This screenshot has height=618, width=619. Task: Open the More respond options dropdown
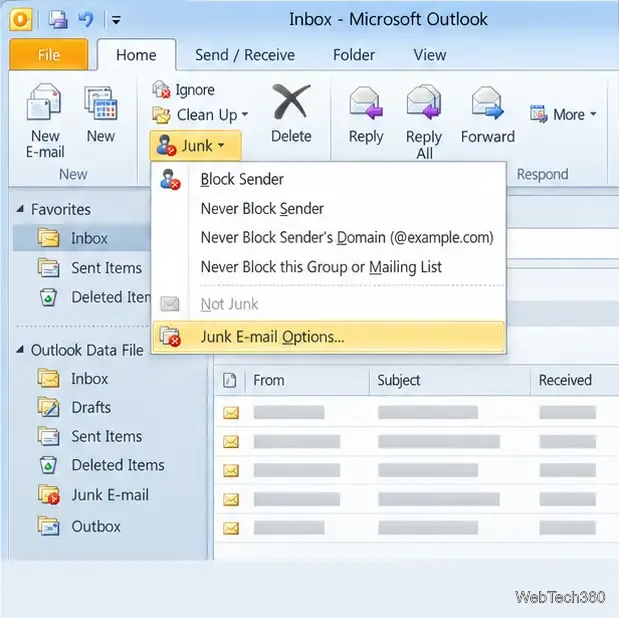point(563,115)
